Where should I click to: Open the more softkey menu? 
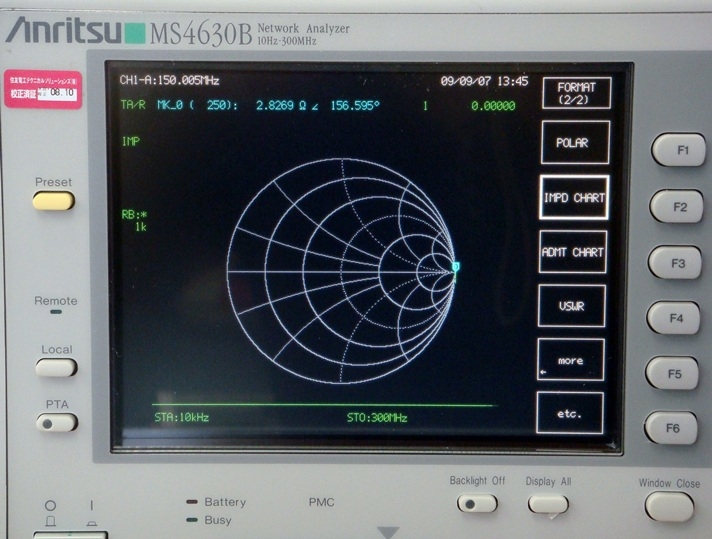[571, 360]
